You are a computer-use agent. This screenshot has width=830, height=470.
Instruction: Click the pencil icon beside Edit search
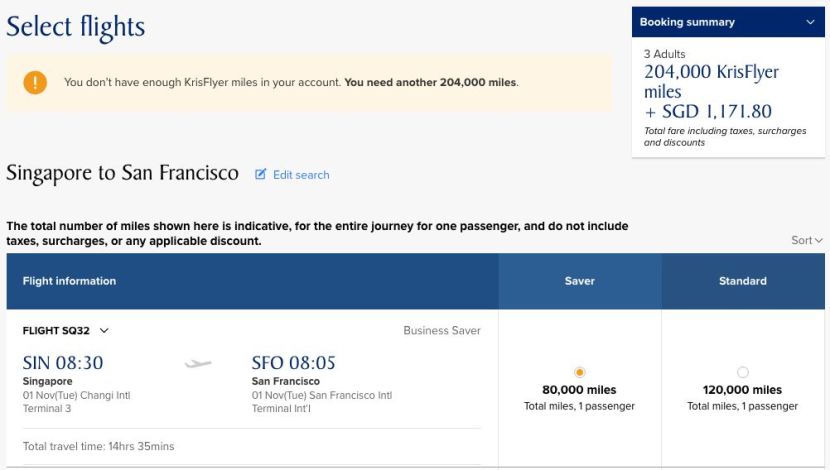tap(261, 175)
